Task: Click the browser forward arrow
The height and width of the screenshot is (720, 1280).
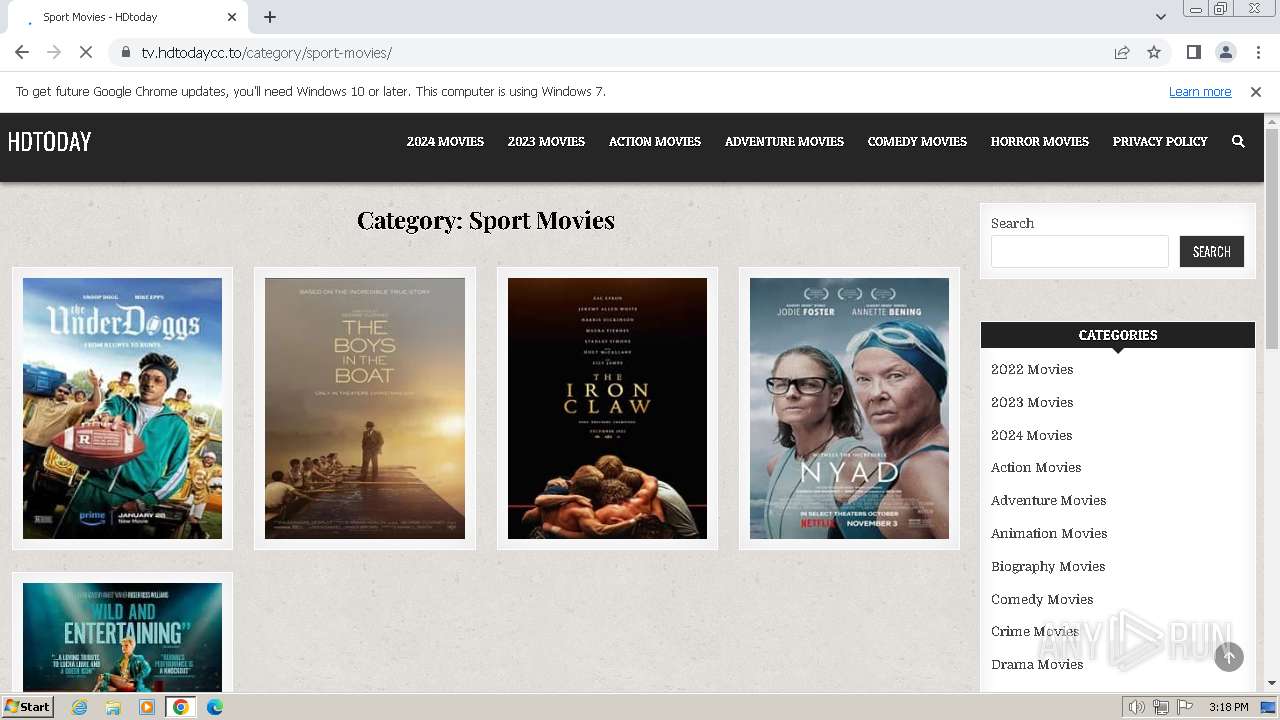Action: click(54, 52)
